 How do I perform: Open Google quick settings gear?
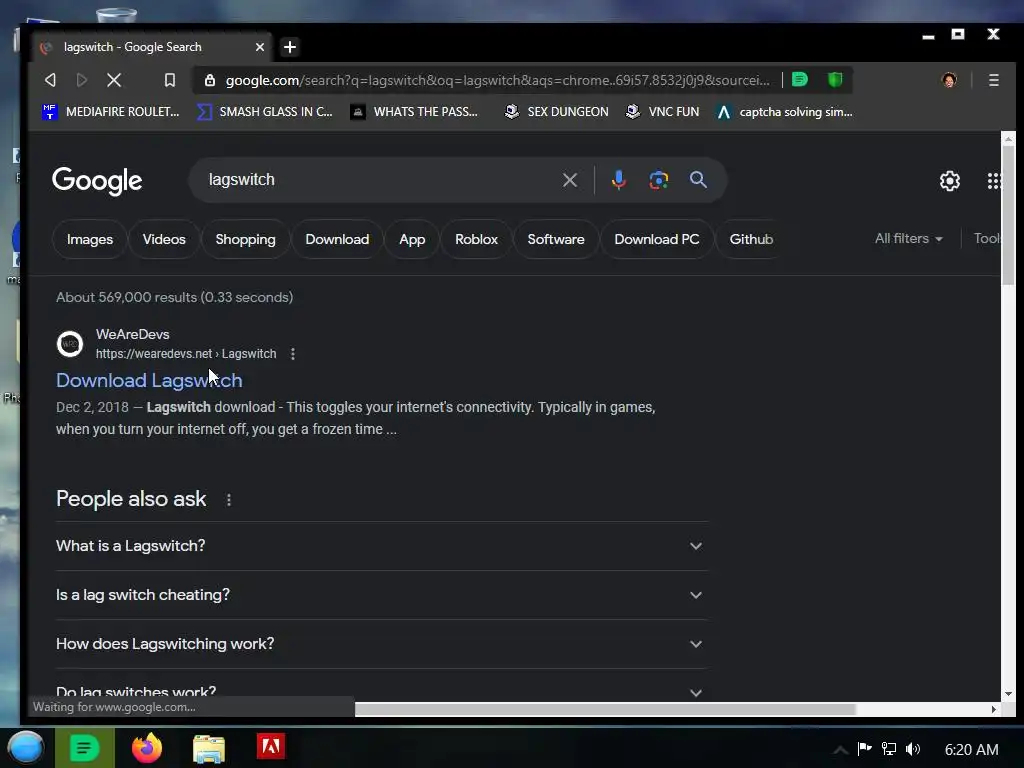950,181
